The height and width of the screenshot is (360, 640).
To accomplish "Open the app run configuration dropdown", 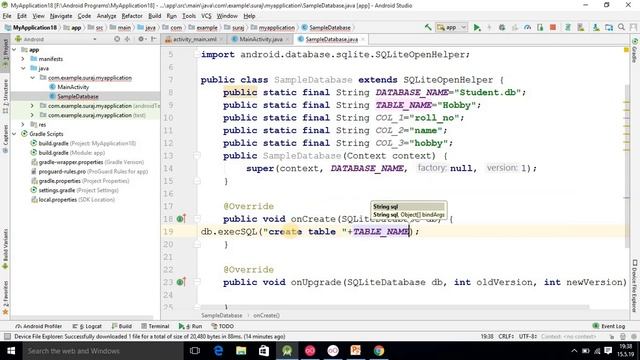I will coord(451,27).
